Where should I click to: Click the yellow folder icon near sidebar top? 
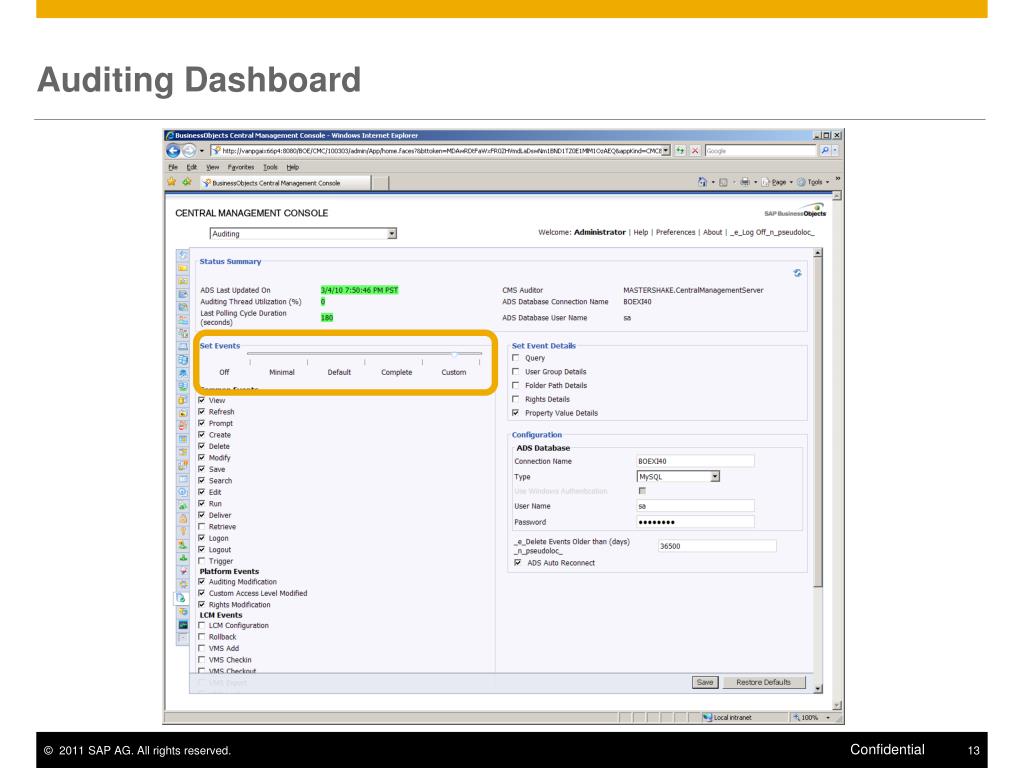(183, 268)
